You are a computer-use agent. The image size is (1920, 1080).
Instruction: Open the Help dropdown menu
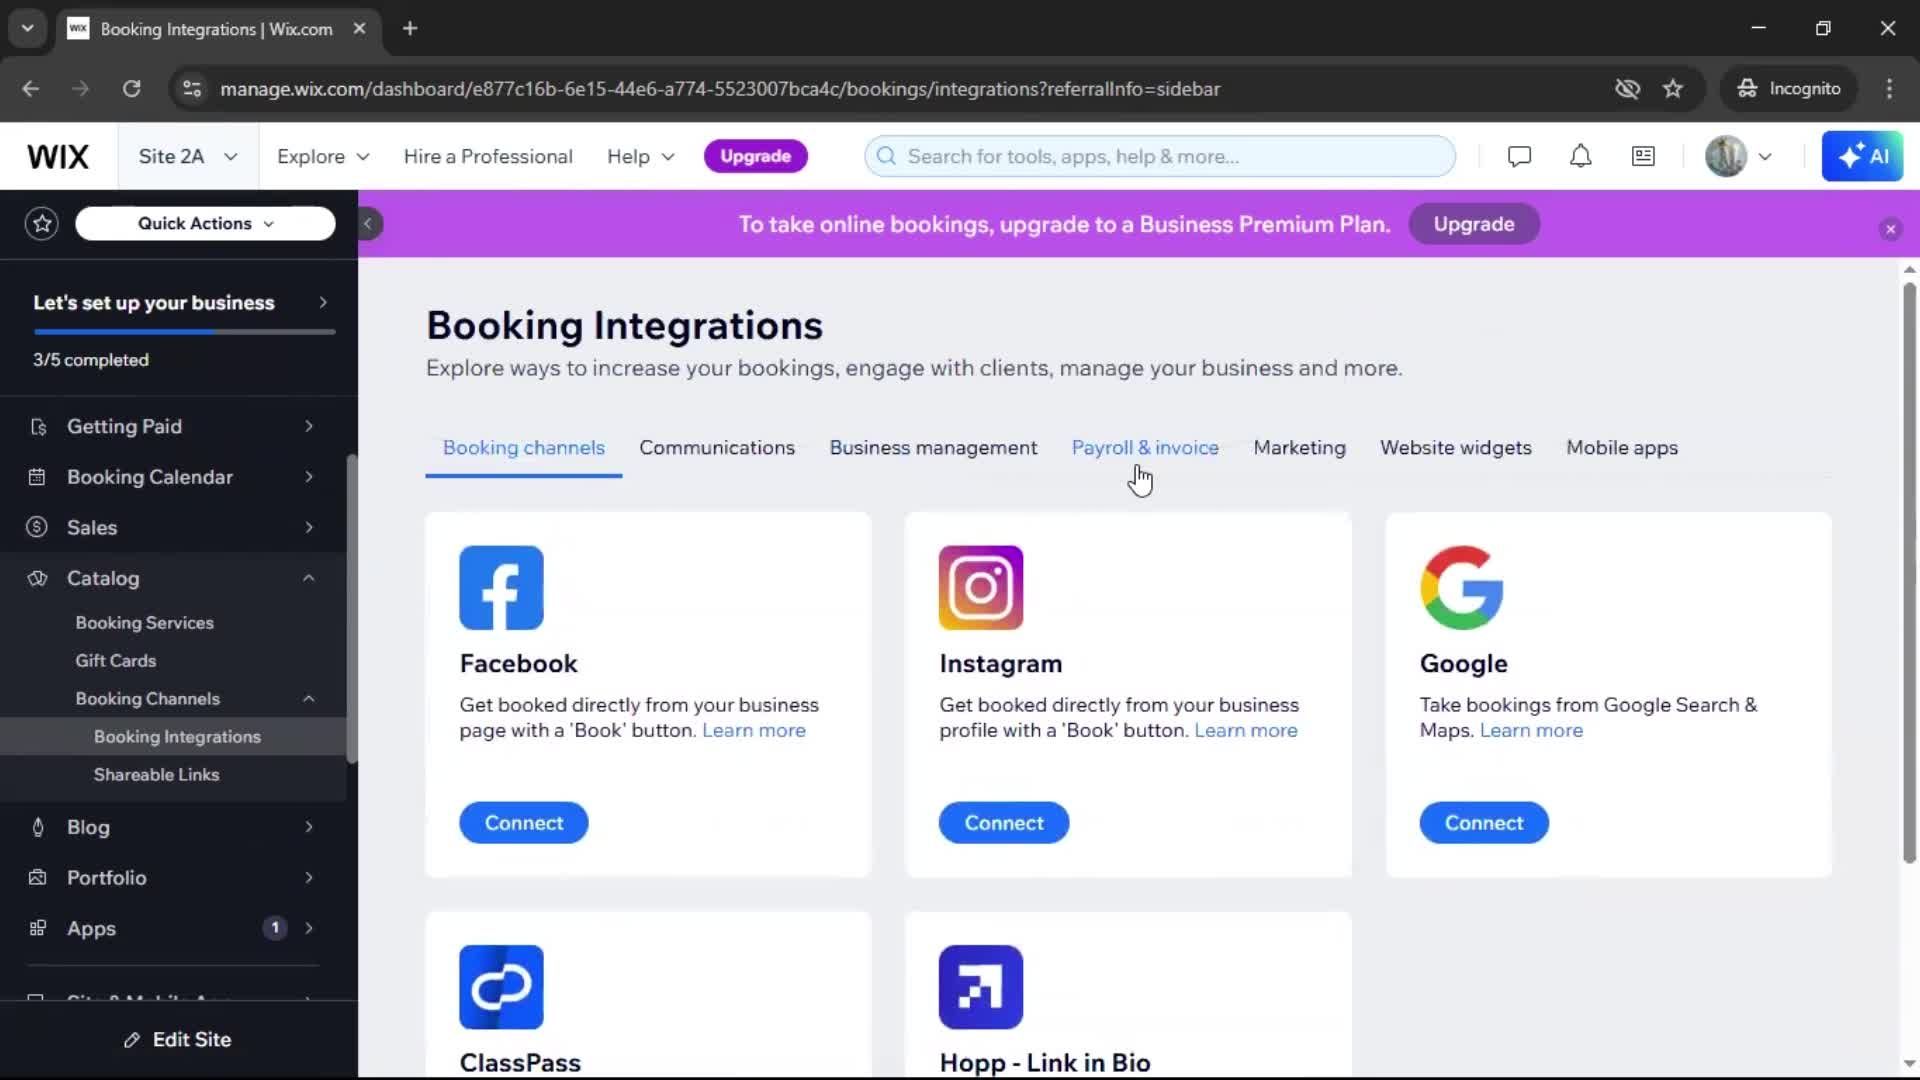pyautogui.click(x=641, y=157)
